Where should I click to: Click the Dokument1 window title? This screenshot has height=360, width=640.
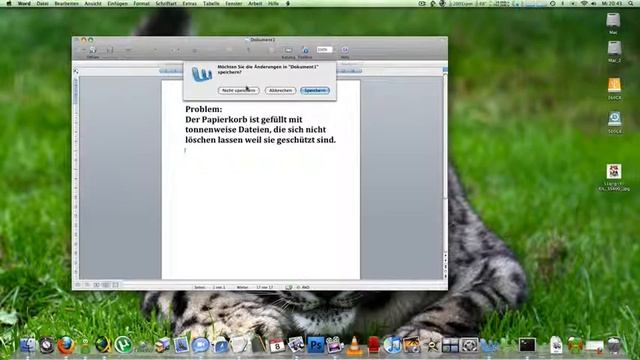pos(262,40)
